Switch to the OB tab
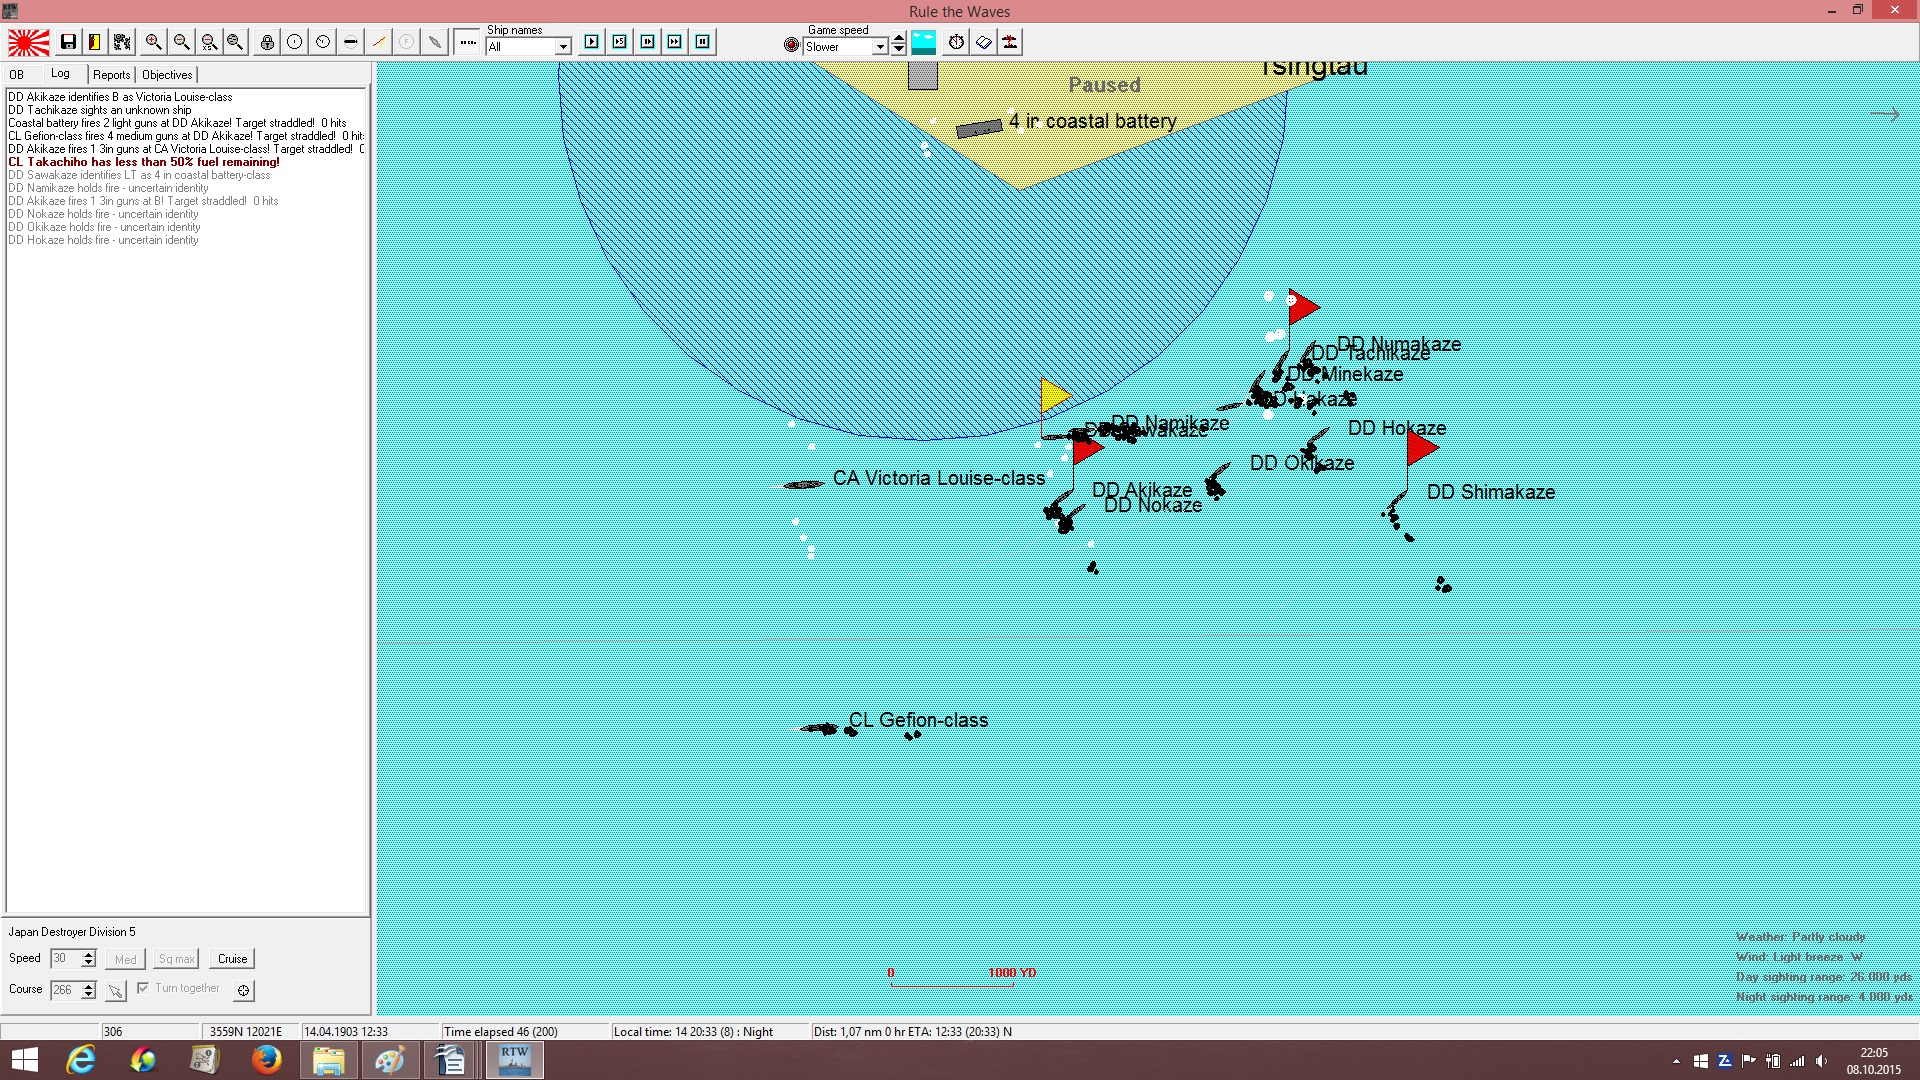 pyautogui.click(x=17, y=75)
